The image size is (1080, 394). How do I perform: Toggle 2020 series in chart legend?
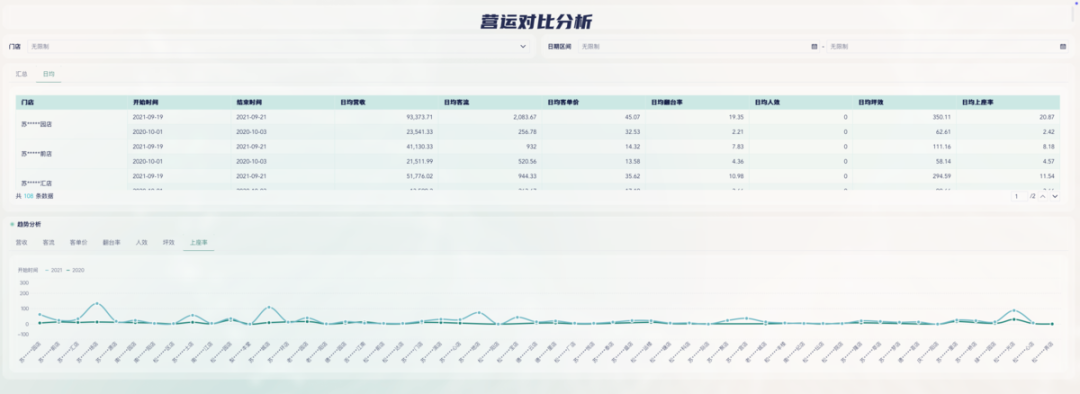pos(74,271)
